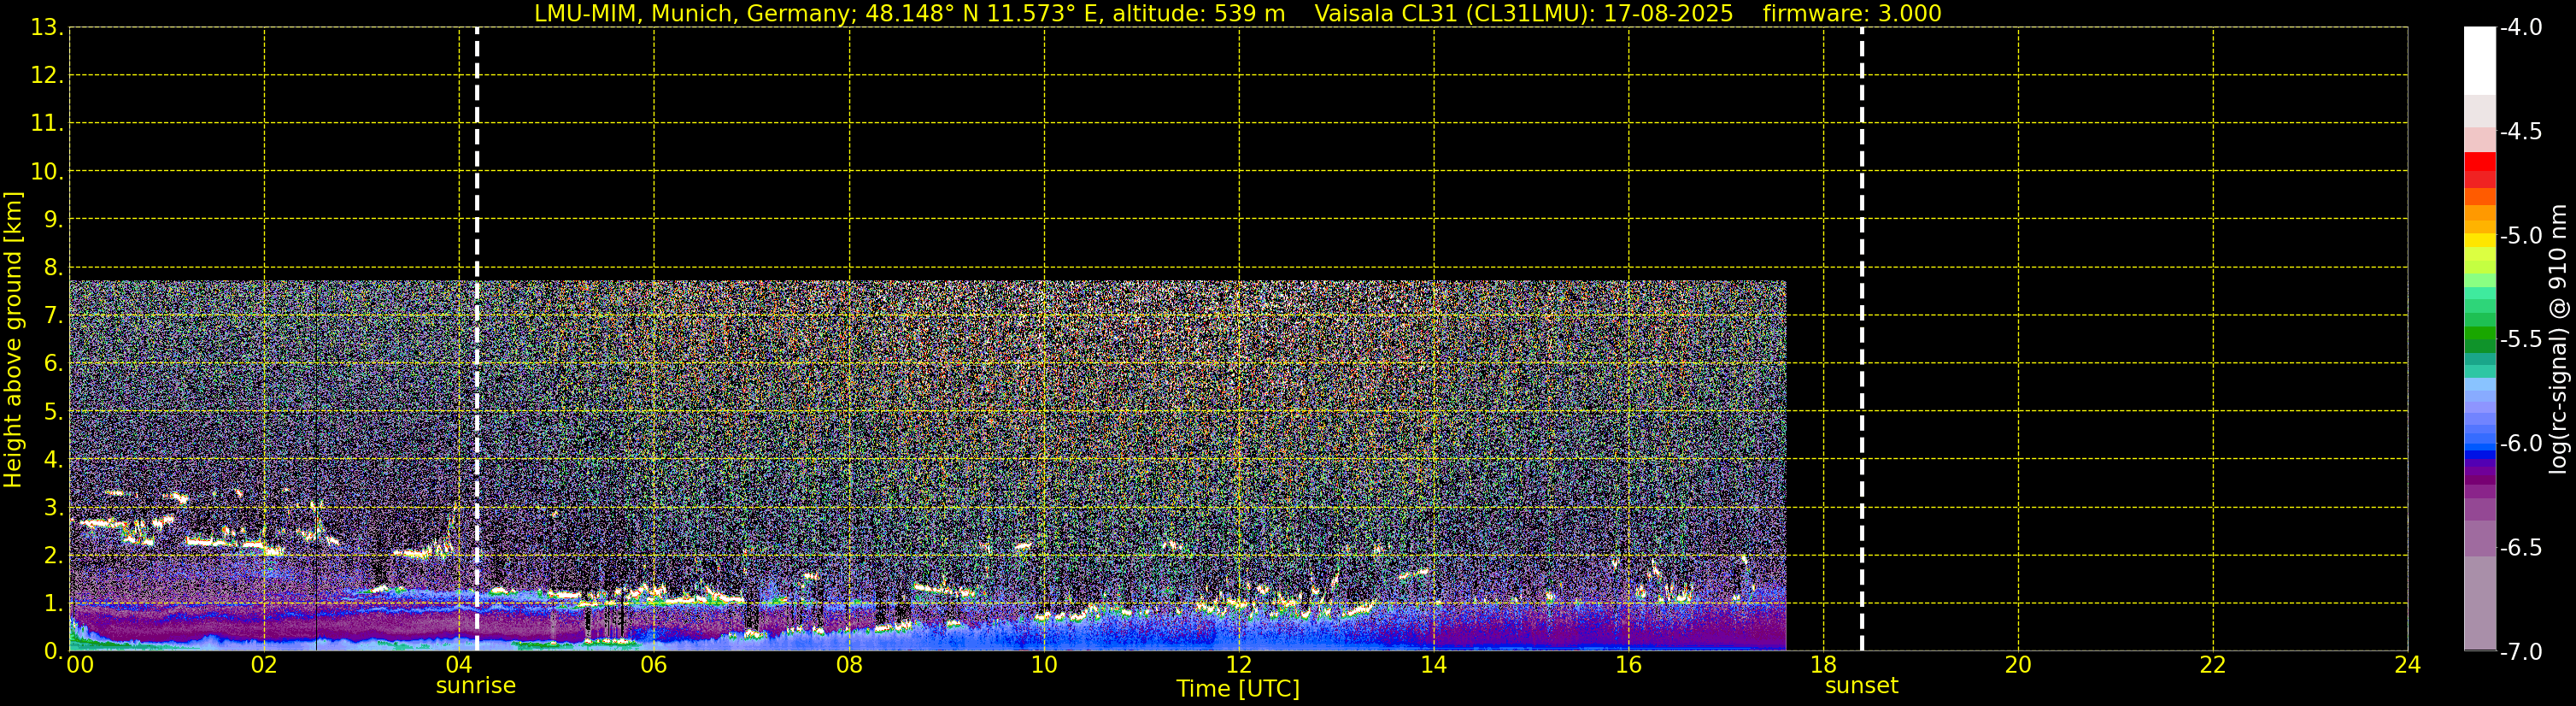Click the height axis tick label '1'
The width and height of the screenshot is (2576, 706).
[x=53, y=603]
